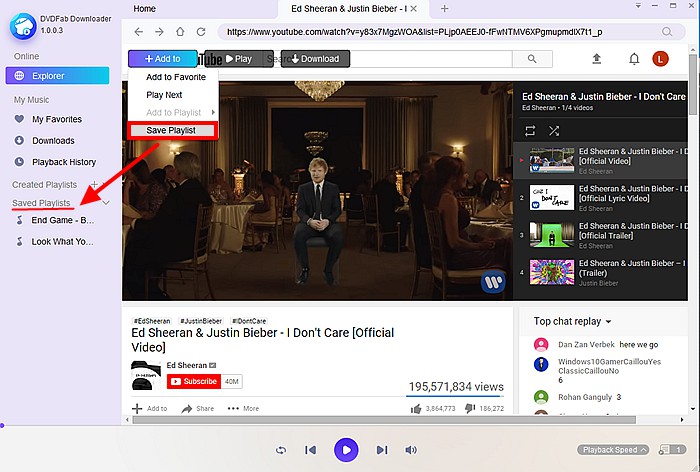
Task: Play the Justin Bieber Trailer entry
Action: (600, 272)
